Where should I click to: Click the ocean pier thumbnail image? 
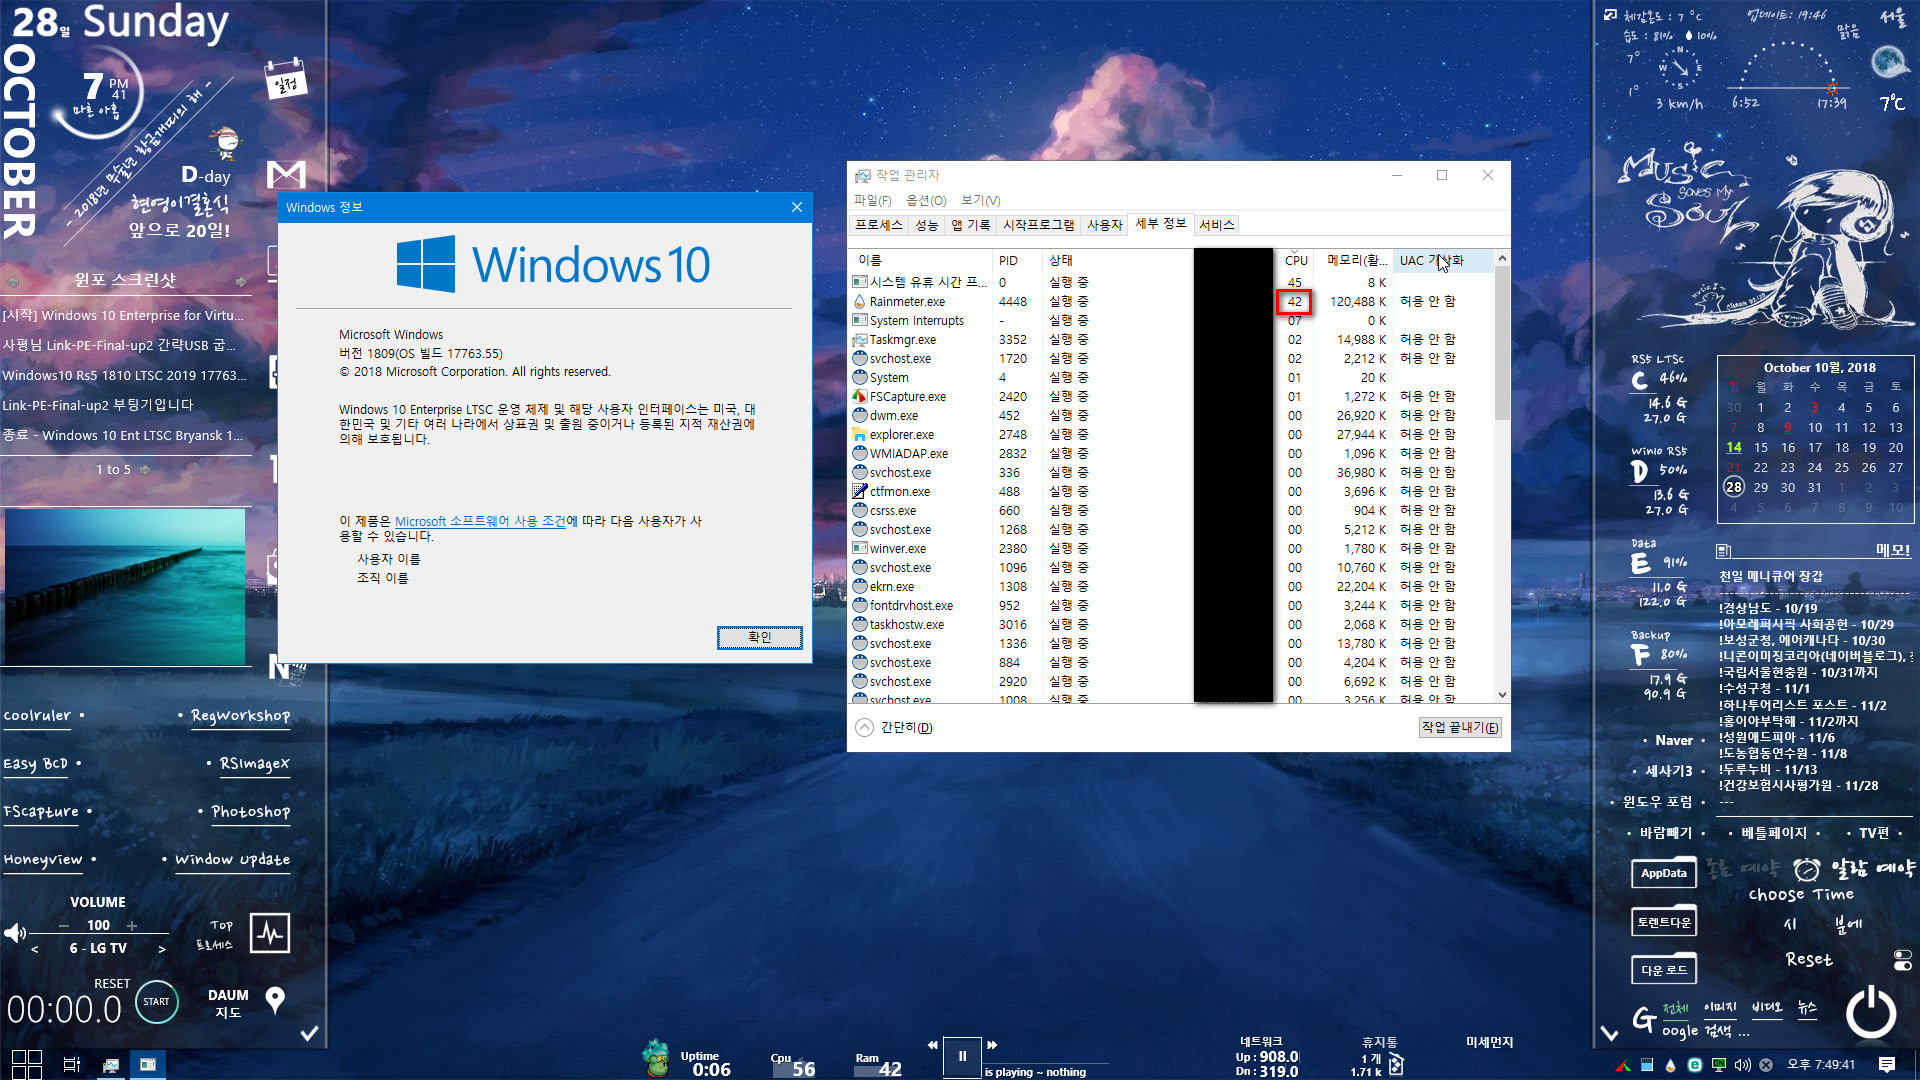point(125,587)
